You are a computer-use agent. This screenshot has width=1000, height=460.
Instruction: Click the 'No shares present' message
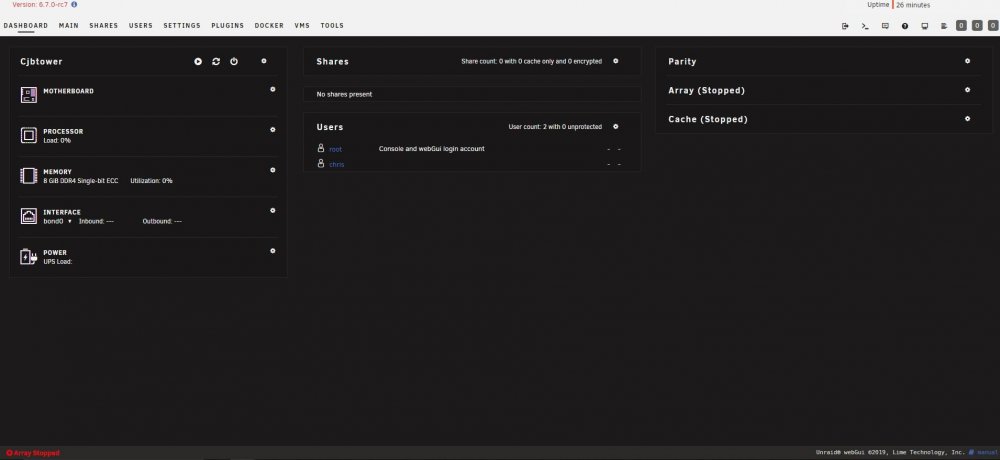[x=344, y=94]
